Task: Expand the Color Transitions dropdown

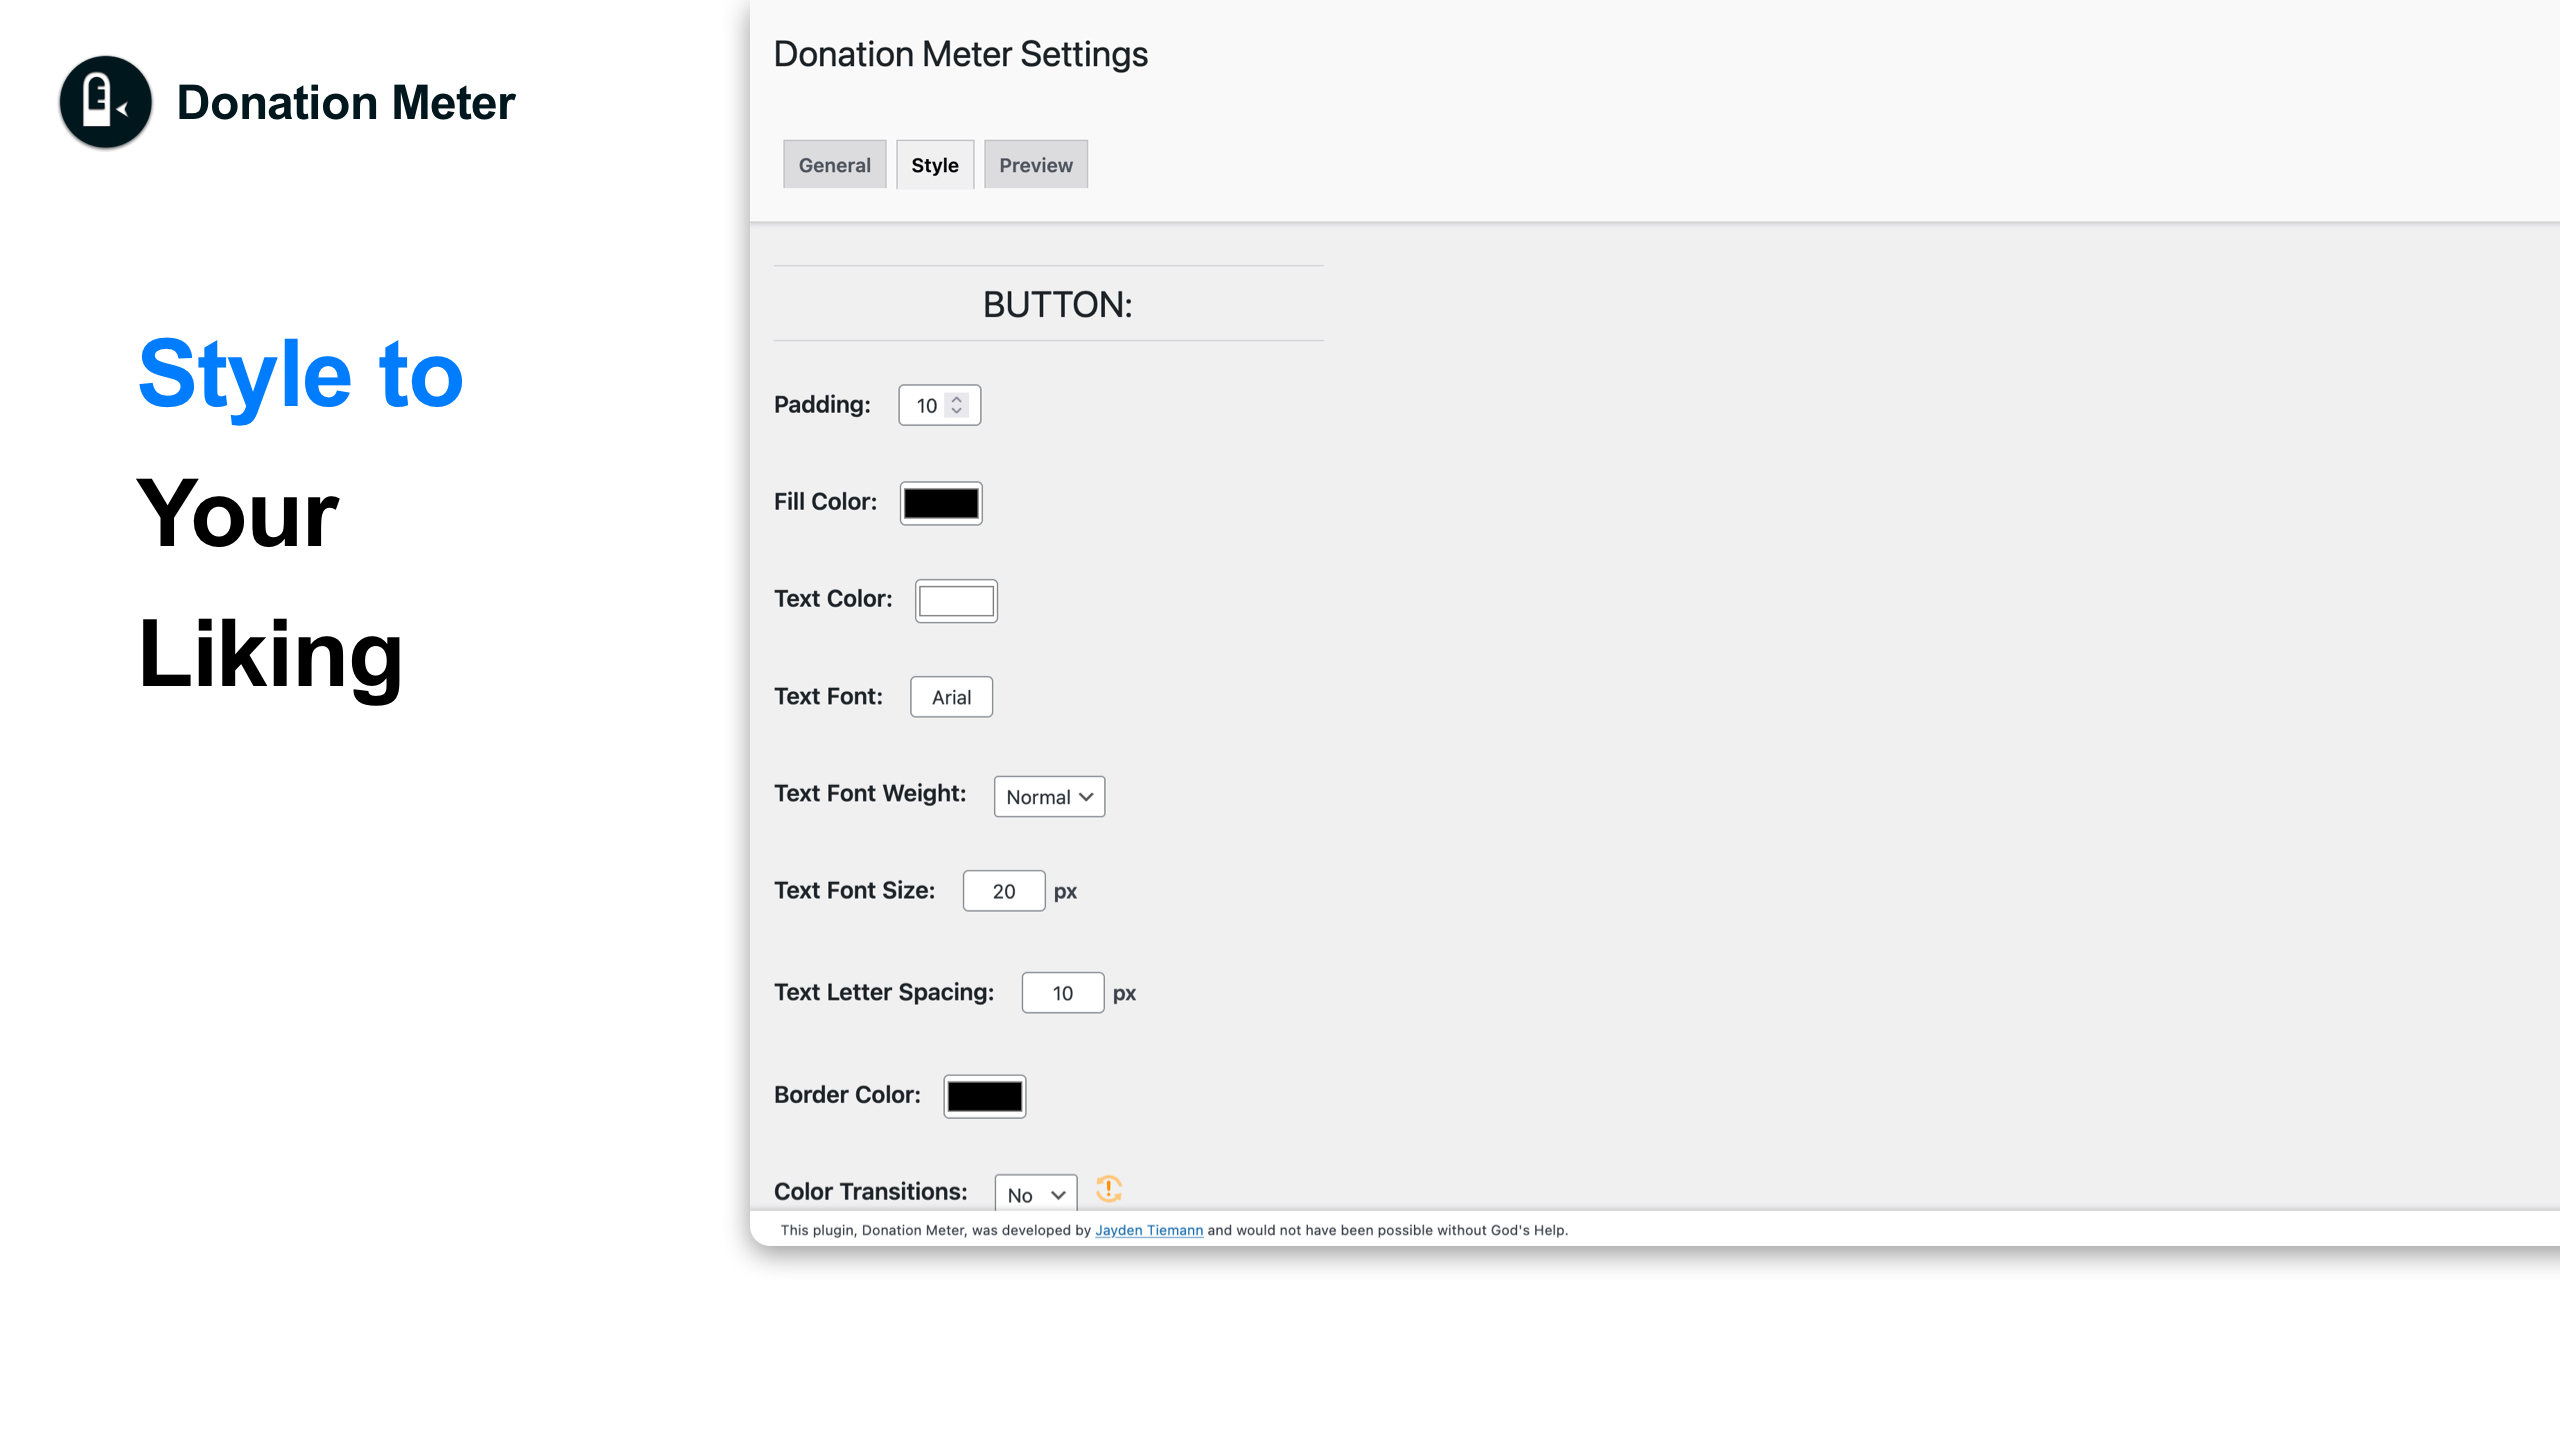Action: [x=1035, y=1194]
